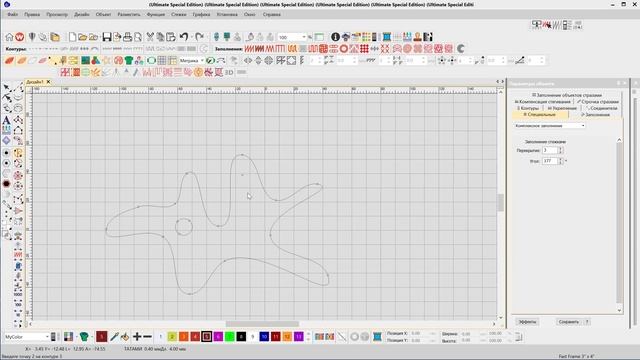
Task: Click the blue thread spool icon
Action: point(386,37)
